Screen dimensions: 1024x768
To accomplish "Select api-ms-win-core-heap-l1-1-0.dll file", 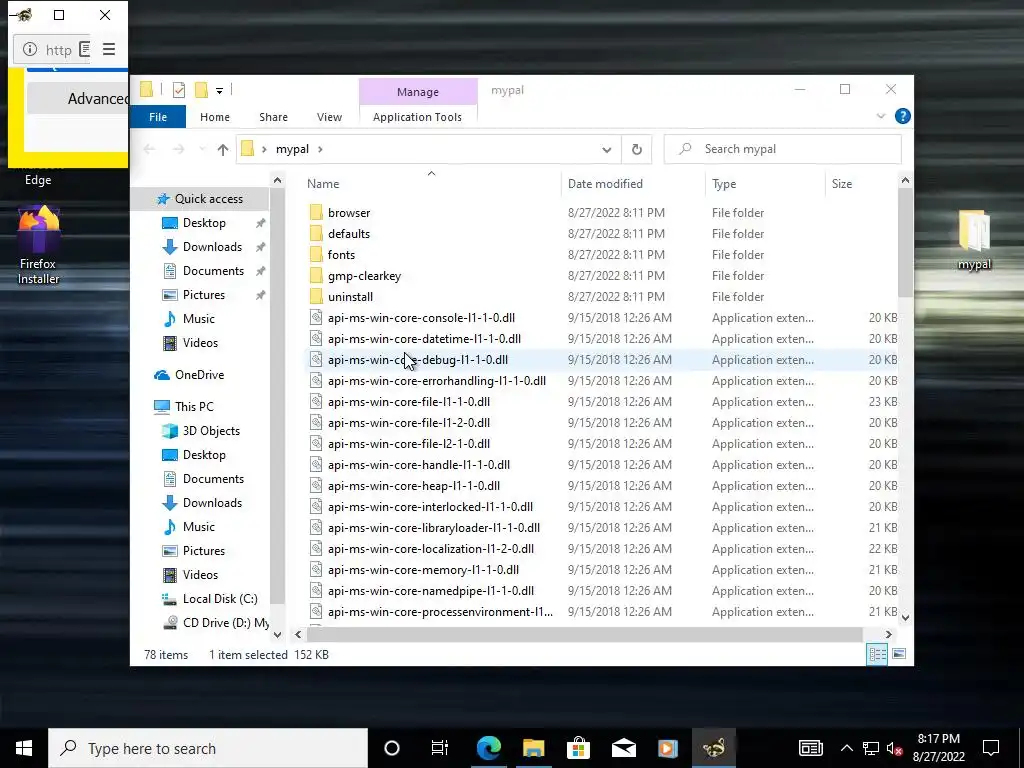I will (x=413, y=486).
